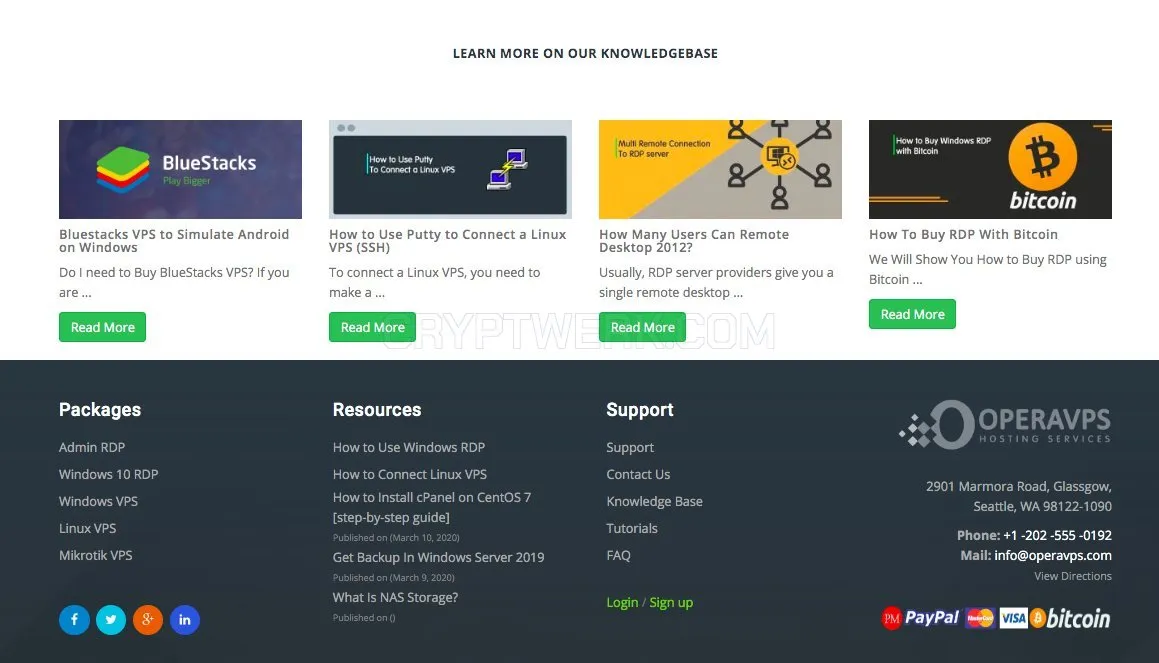
Task: Open the Putty Linux VPS article thumbnail
Action: tap(450, 169)
